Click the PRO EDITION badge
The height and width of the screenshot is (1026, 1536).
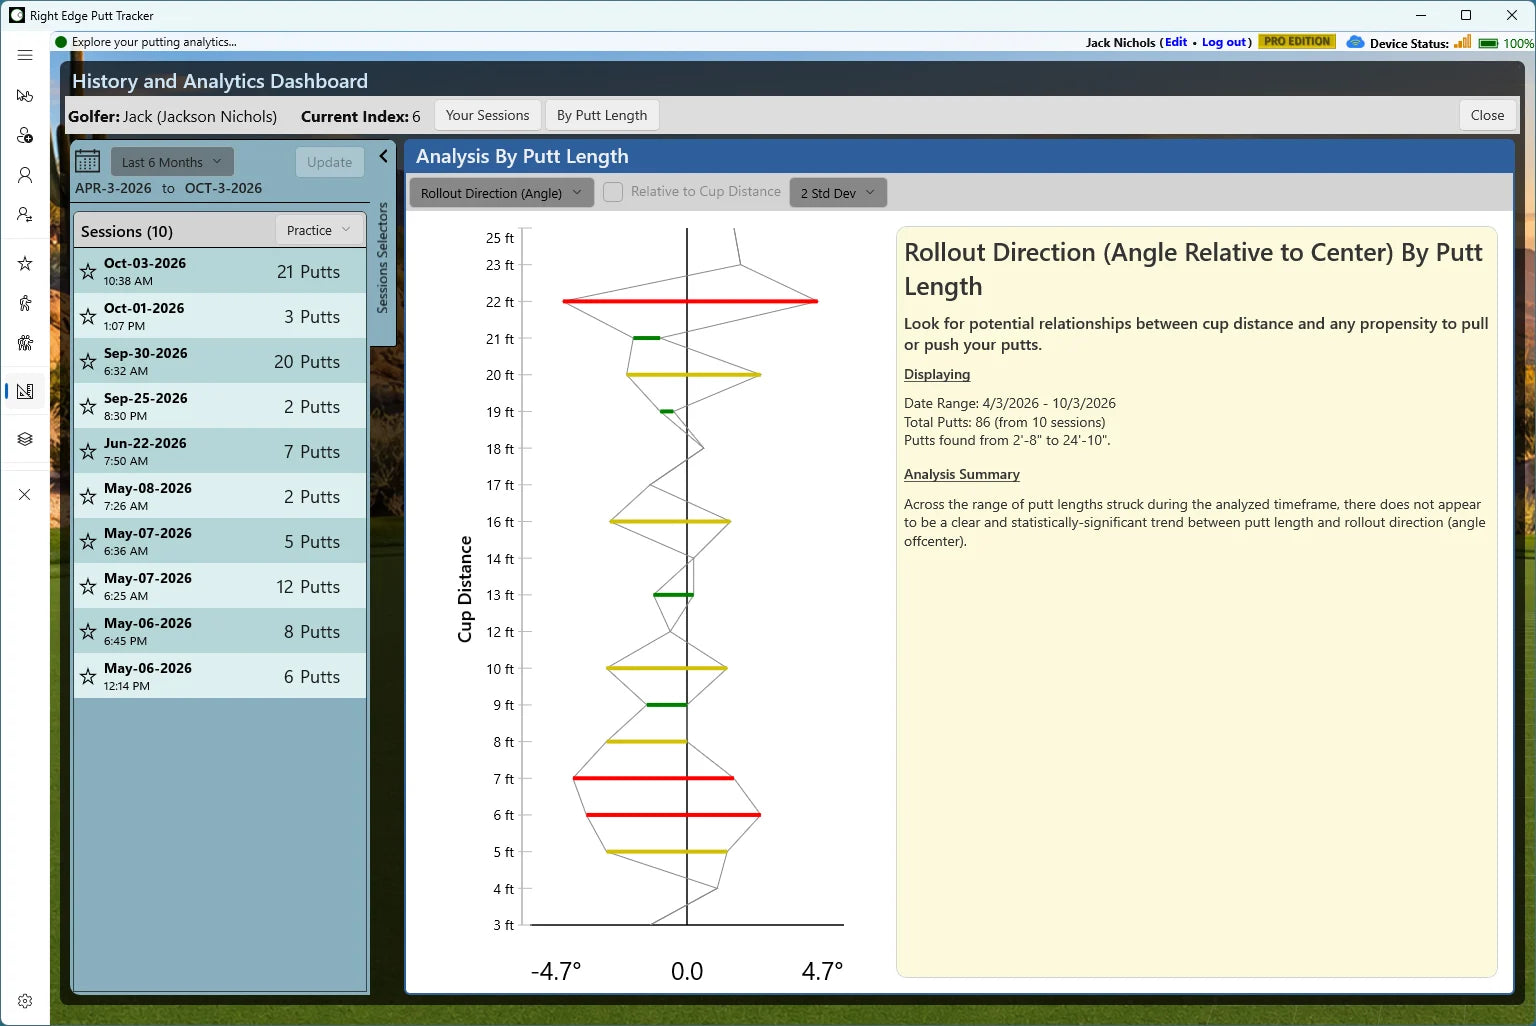[x=1297, y=42]
